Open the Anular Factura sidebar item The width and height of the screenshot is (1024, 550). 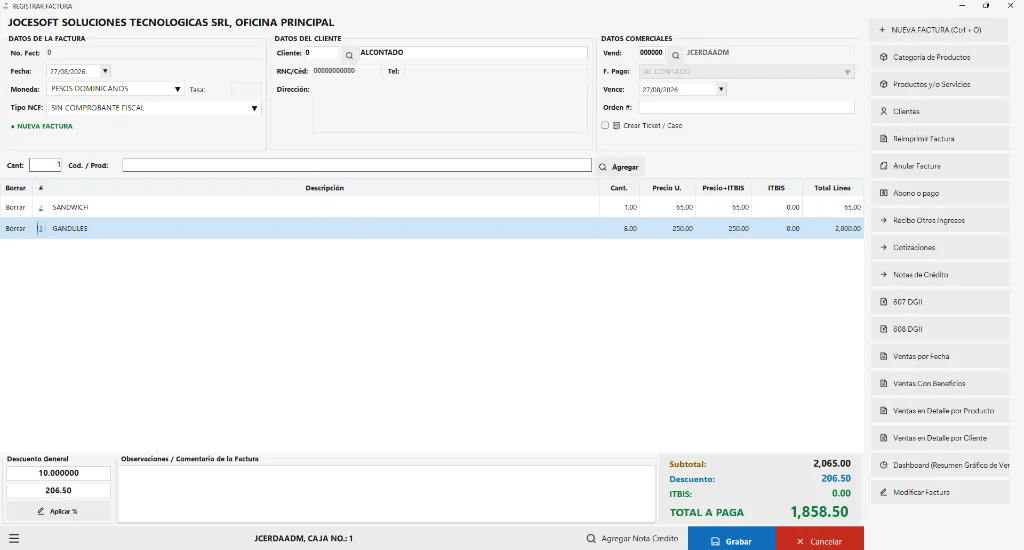940,166
